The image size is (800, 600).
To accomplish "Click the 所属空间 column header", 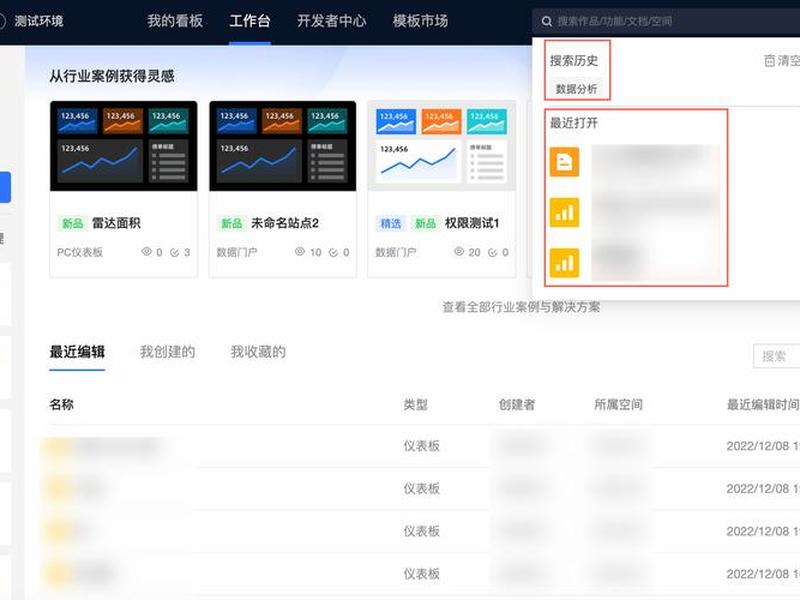I will (x=618, y=405).
